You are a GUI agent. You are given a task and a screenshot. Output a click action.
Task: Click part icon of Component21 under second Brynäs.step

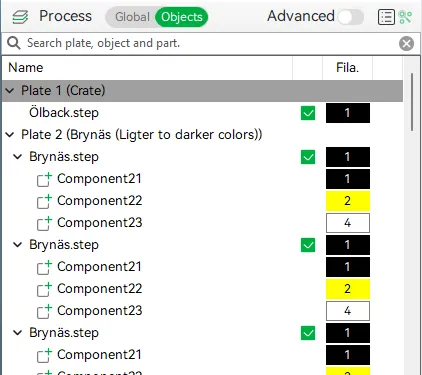pyautogui.click(x=44, y=267)
